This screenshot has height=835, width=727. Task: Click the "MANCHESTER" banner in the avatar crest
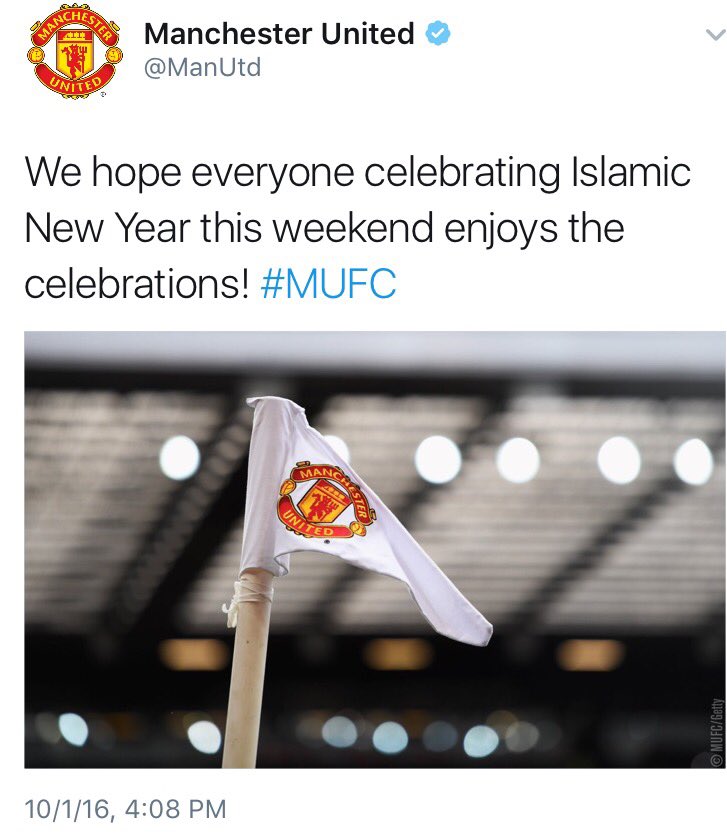(x=75, y=23)
